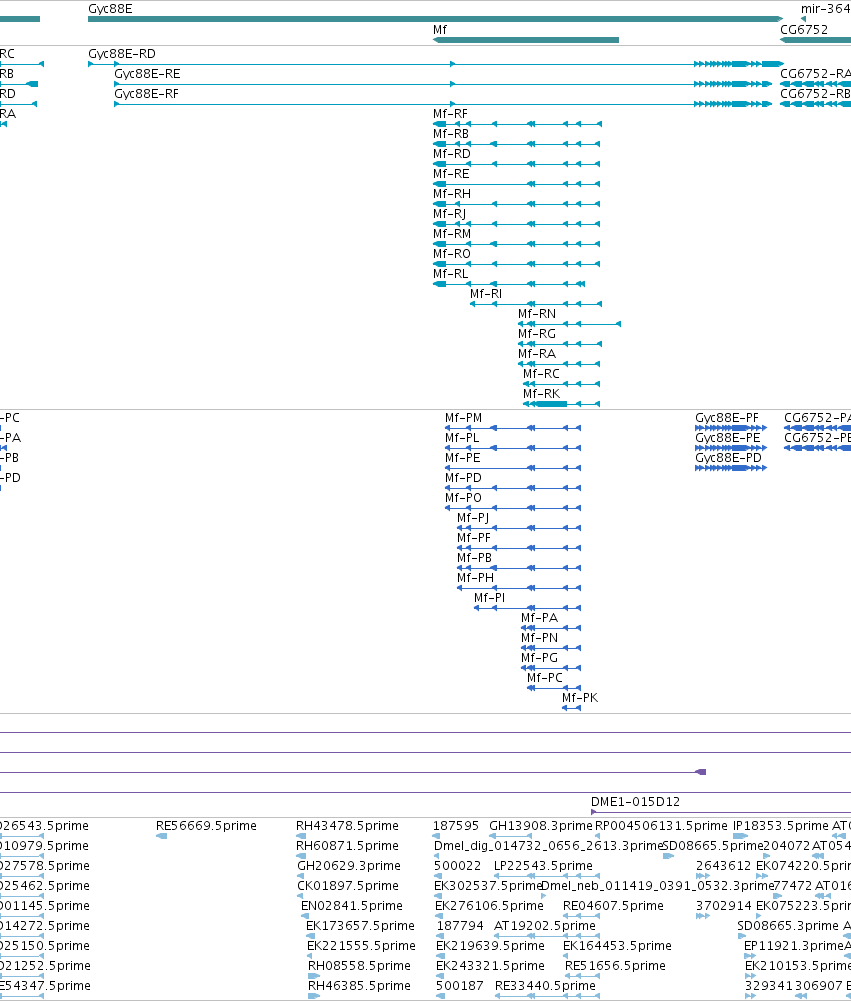851x1001 pixels.
Task: Click the RH08558.5prime EST label
Action: click(x=359, y=966)
